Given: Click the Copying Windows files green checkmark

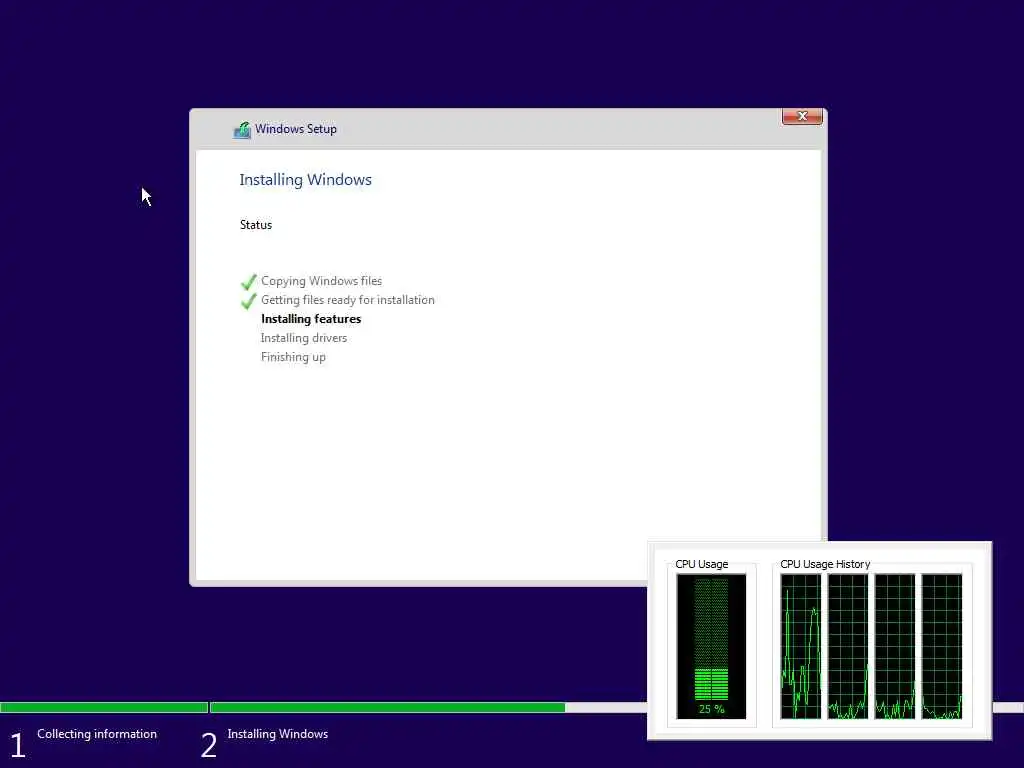Looking at the screenshot, I should [x=249, y=282].
